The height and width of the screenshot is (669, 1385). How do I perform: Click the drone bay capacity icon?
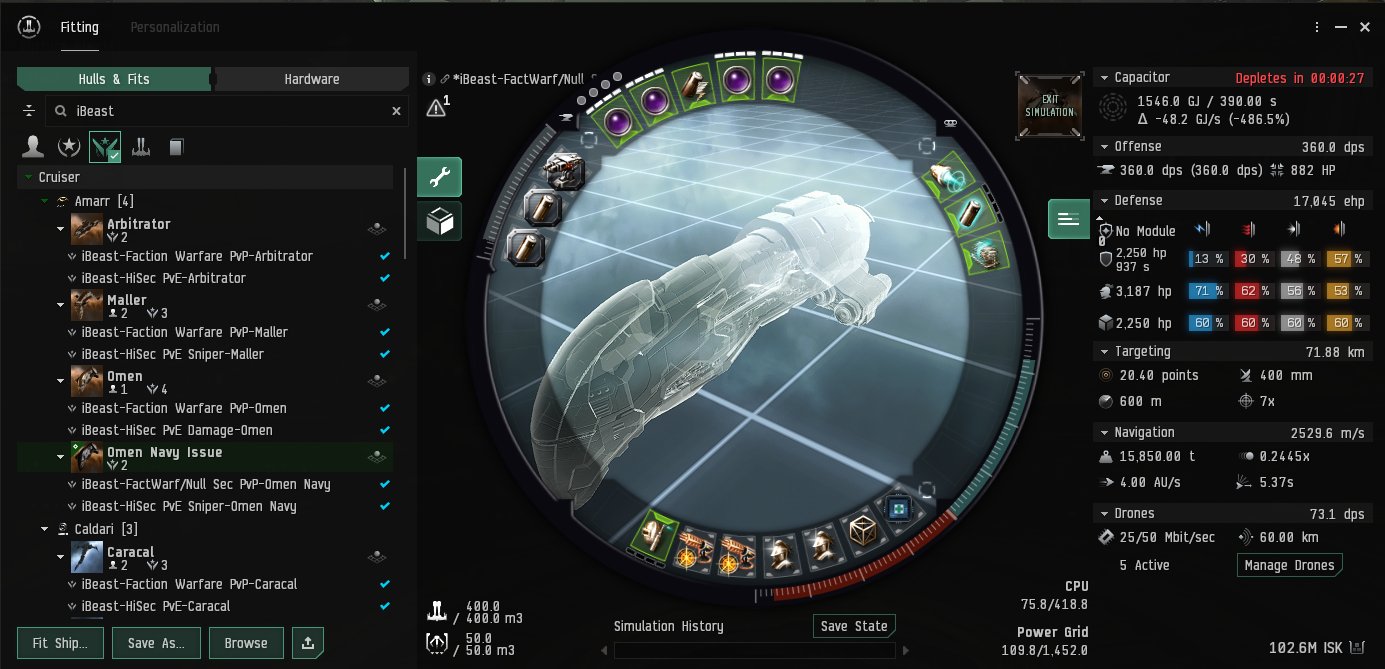click(x=437, y=643)
